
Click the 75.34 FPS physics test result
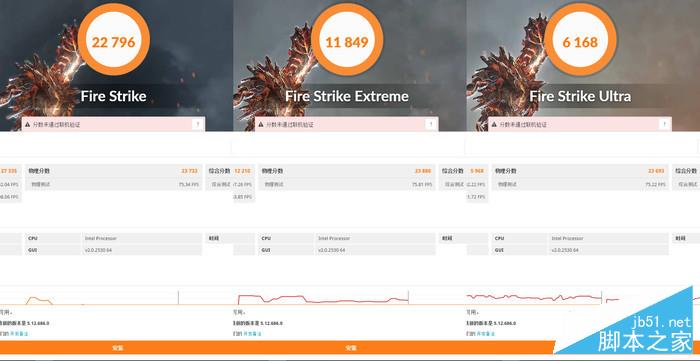(190, 184)
